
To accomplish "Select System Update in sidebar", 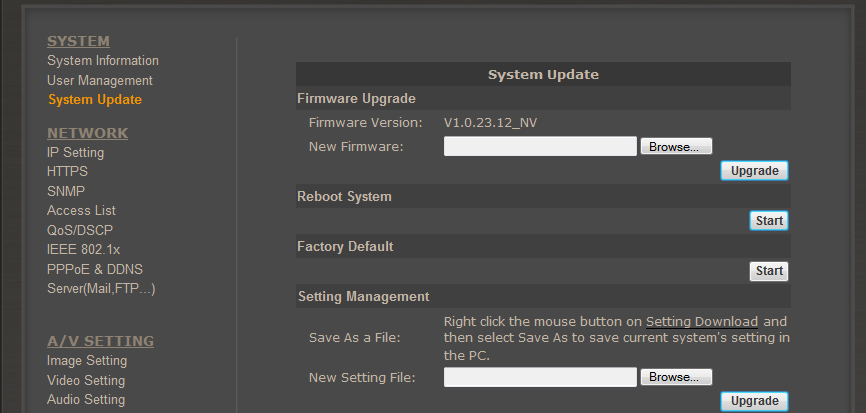I will pyautogui.click(x=95, y=100).
